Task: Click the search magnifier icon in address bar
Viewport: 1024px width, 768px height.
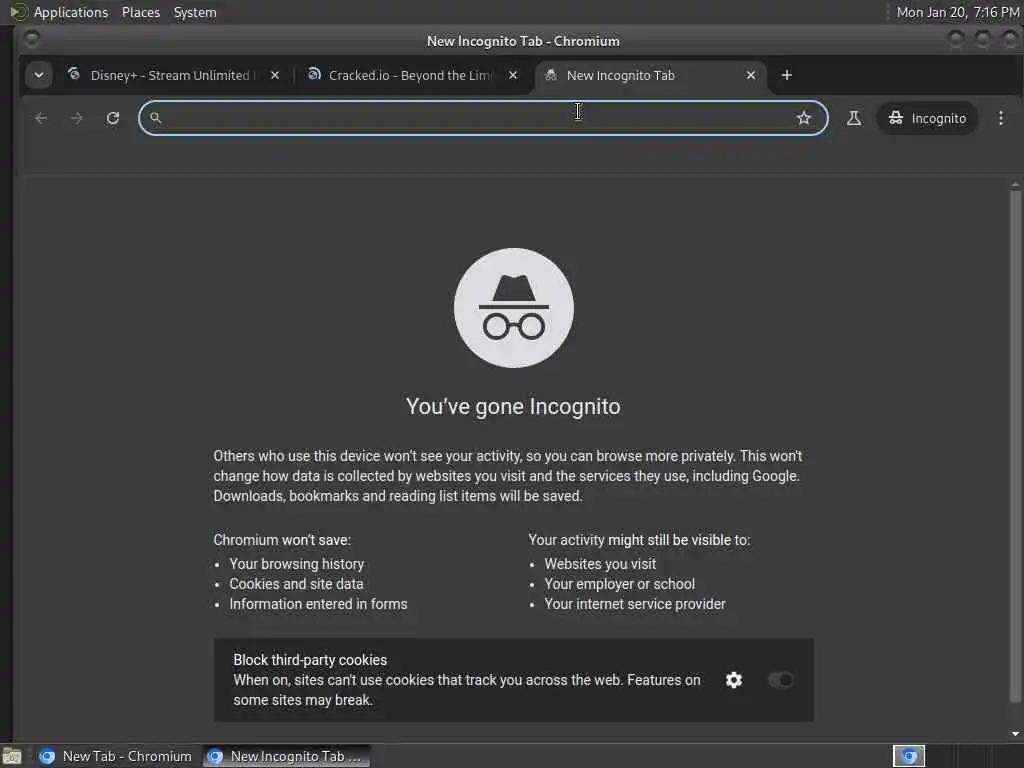Action: pyautogui.click(x=155, y=118)
